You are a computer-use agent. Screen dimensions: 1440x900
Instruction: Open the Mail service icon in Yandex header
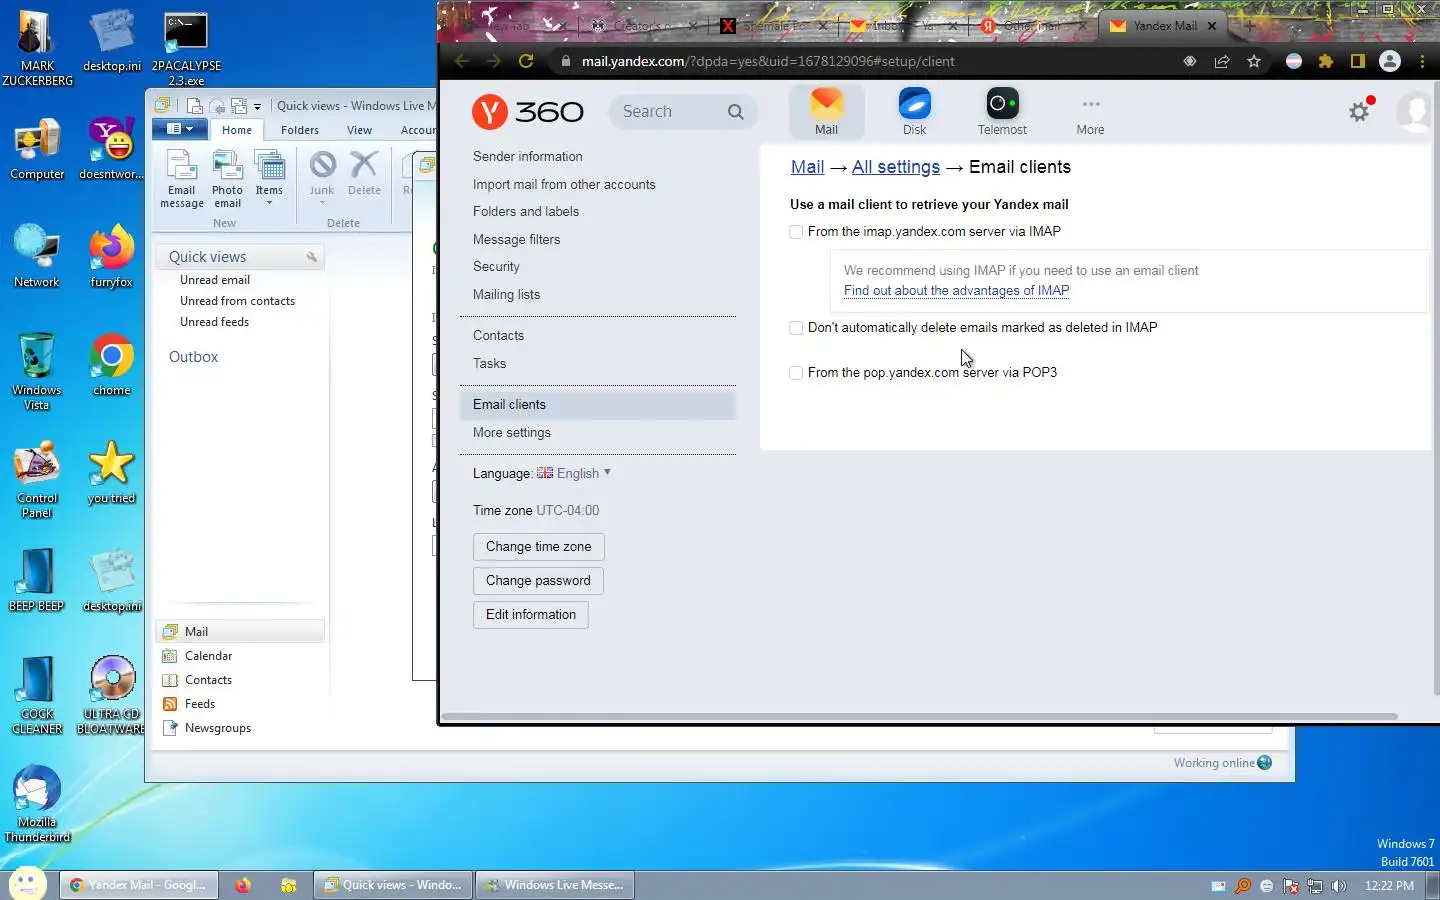826,111
